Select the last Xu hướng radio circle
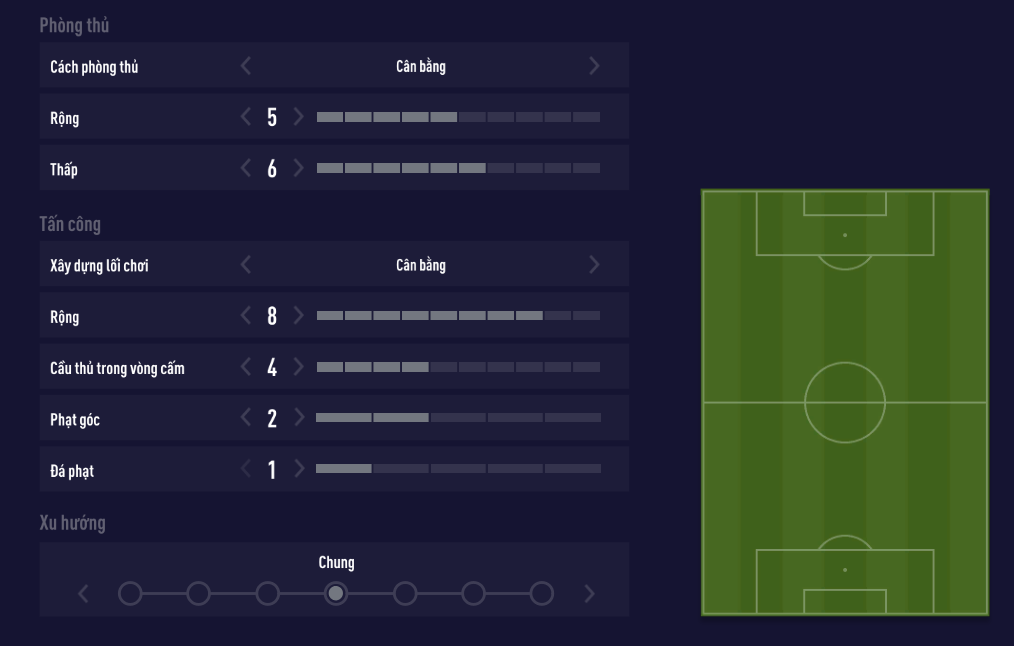1014x646 pixels. (541, 594)
